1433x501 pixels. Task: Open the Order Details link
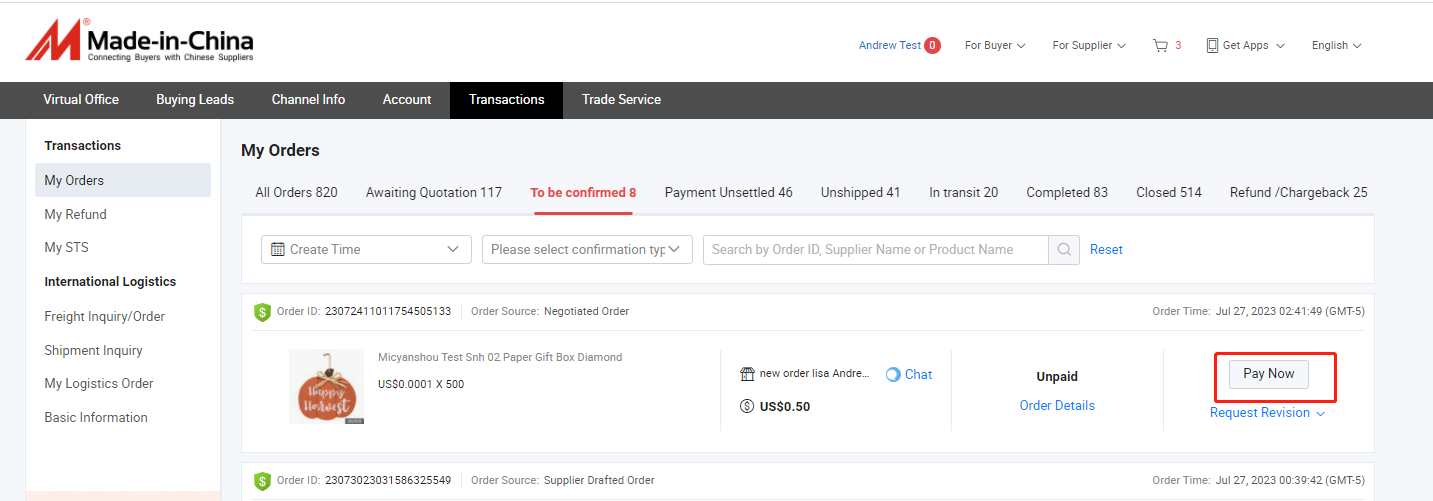(1057, 405)
